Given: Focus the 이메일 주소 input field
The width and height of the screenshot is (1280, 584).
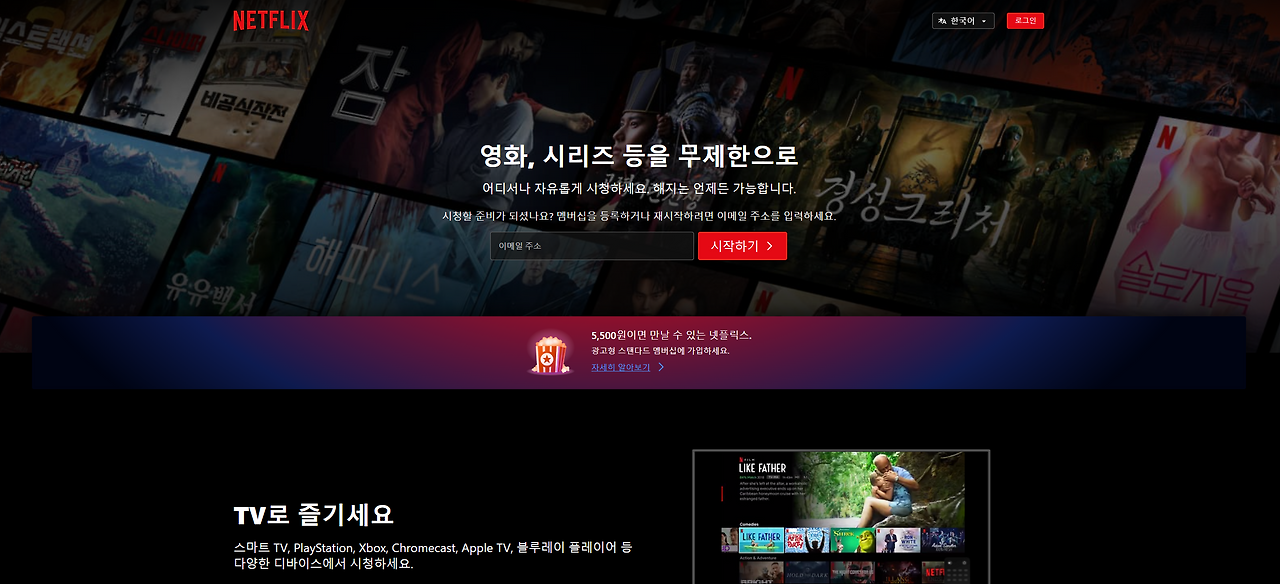Looking at the screenshot, I should pos(591,246).
